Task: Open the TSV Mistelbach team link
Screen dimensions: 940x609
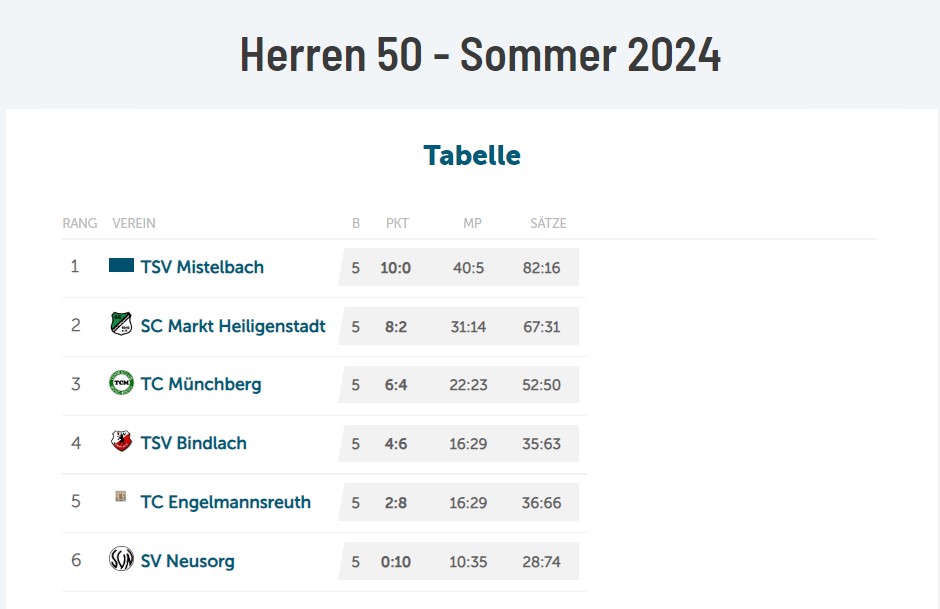Action: pos(202,267)
